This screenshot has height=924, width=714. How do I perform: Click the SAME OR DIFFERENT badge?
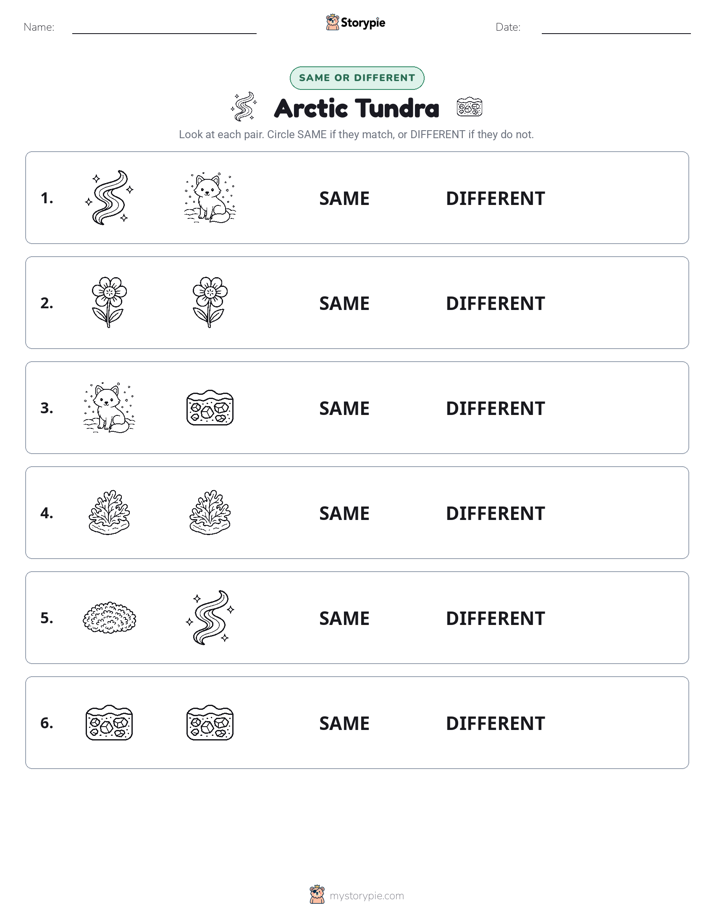(x=357, y=78)
